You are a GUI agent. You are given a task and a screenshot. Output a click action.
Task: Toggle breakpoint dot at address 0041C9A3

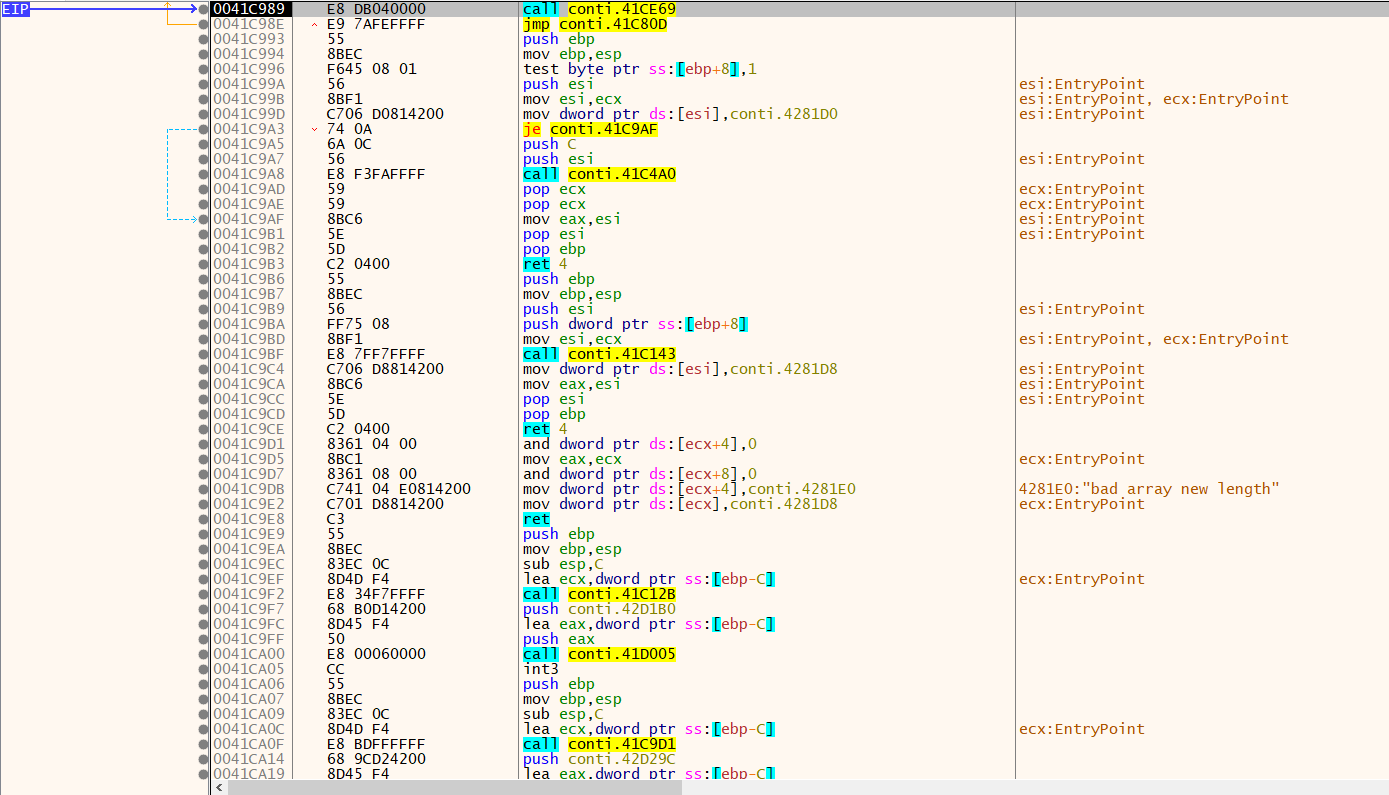tap(204, 129)
